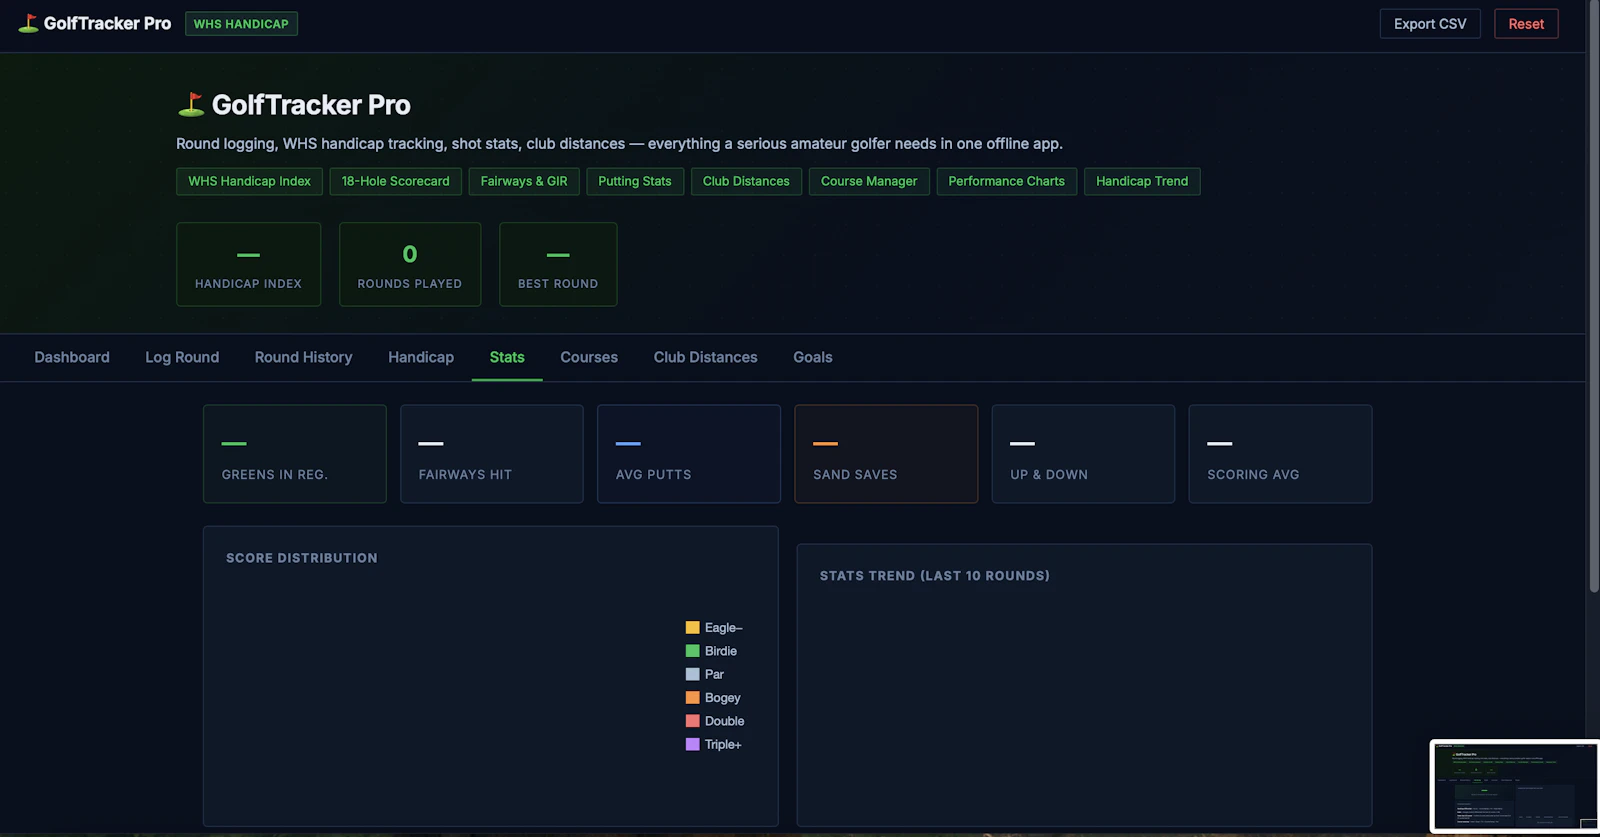Image resolution: width=1600 pixels, height=837 pixels.
Task: Open the Round History tab
Action: [x=304, y=357]
